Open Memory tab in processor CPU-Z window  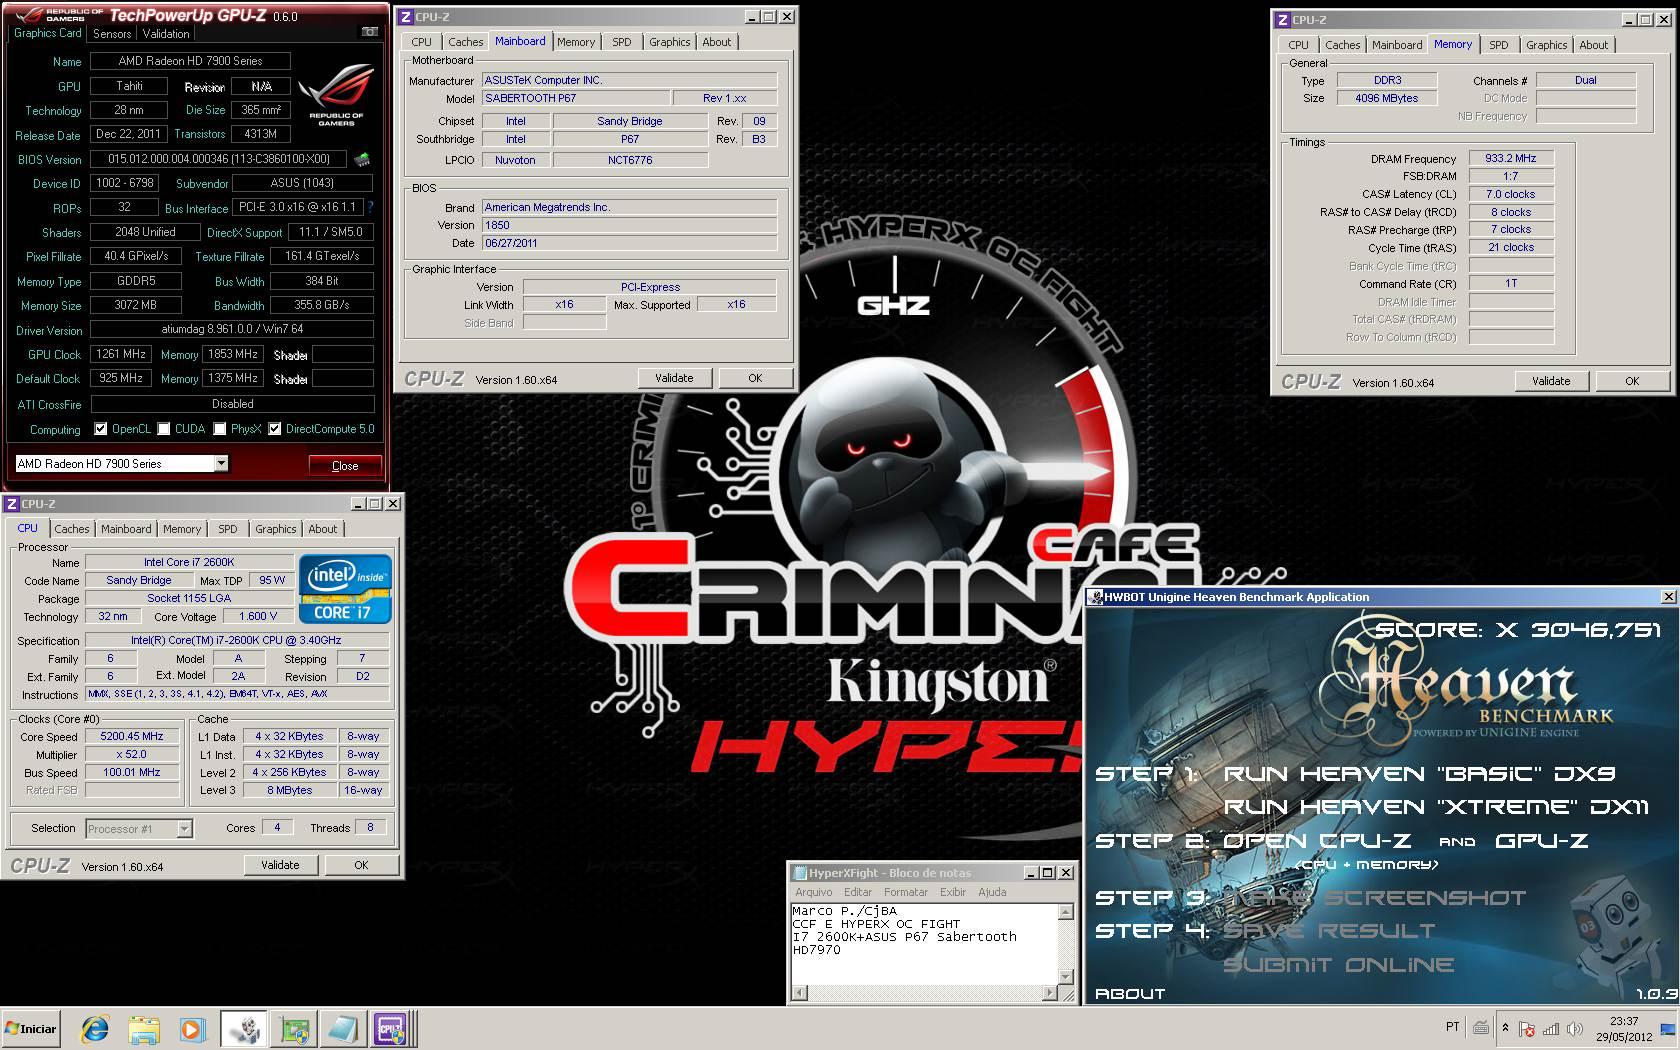pyautogui.click(x=182, y=529)
